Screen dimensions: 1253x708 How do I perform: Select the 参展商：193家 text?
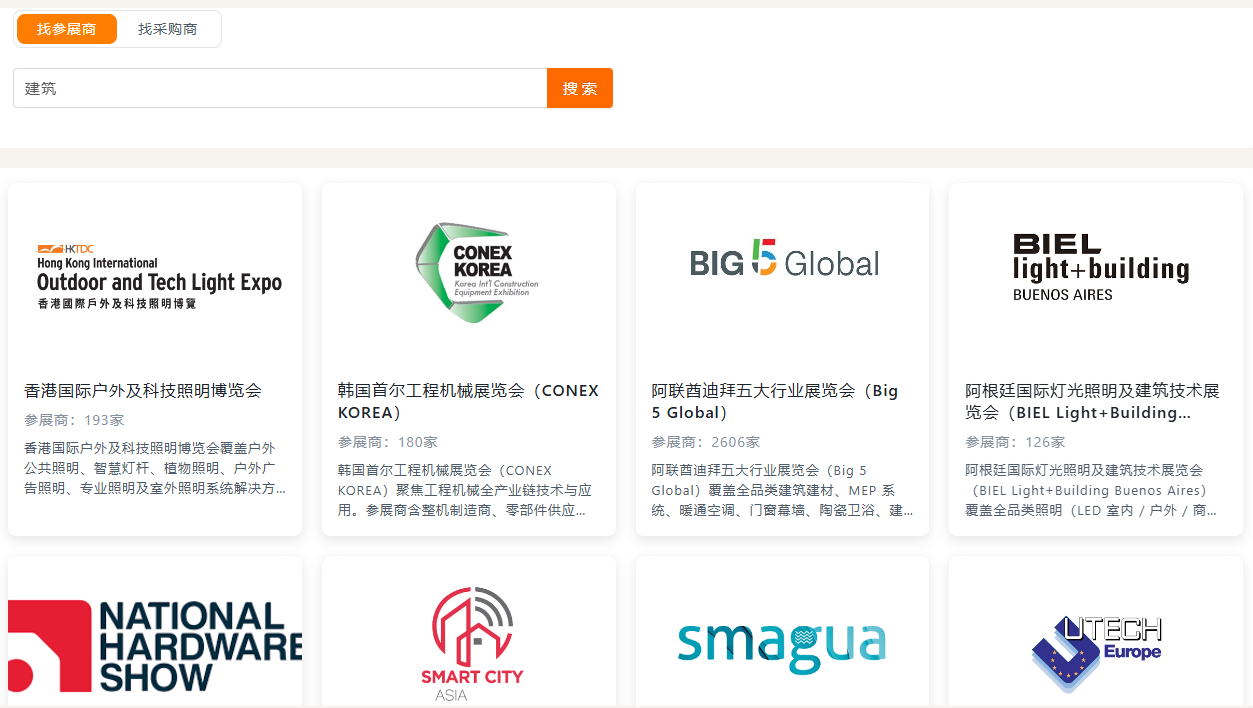click(x=74, y=420)
